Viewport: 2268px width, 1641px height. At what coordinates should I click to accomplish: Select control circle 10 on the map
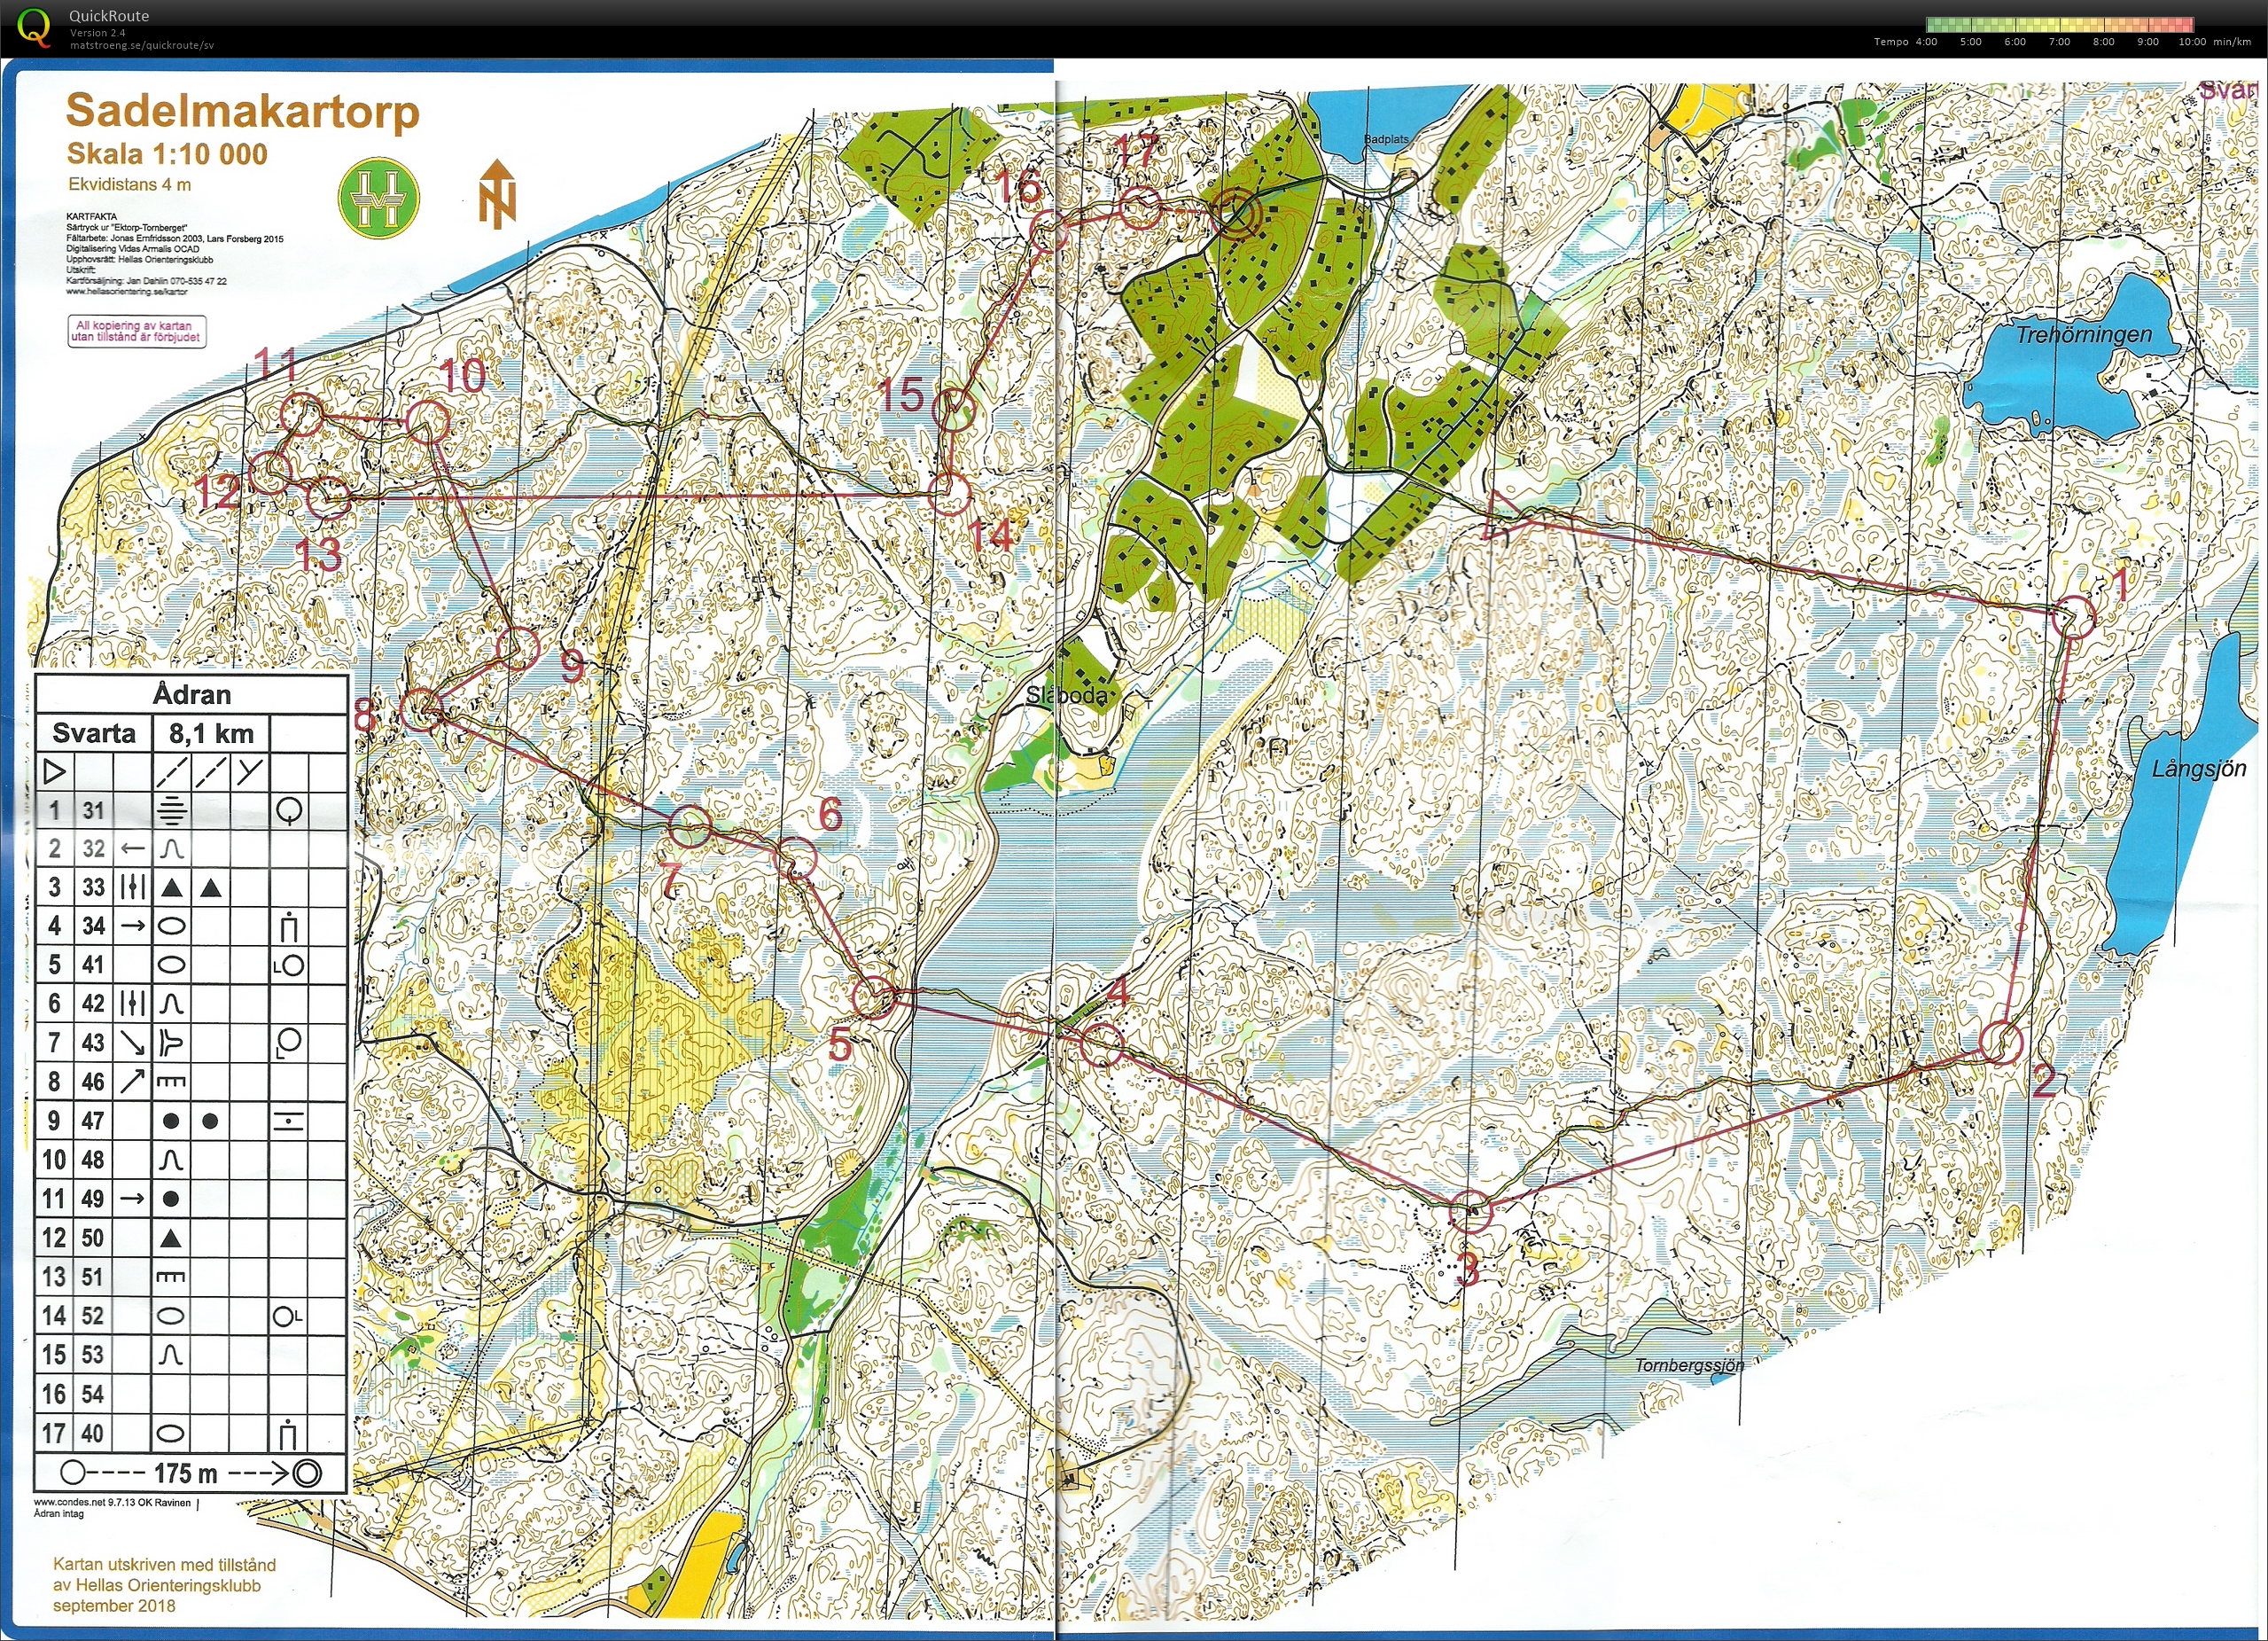(x=427, y=421)
